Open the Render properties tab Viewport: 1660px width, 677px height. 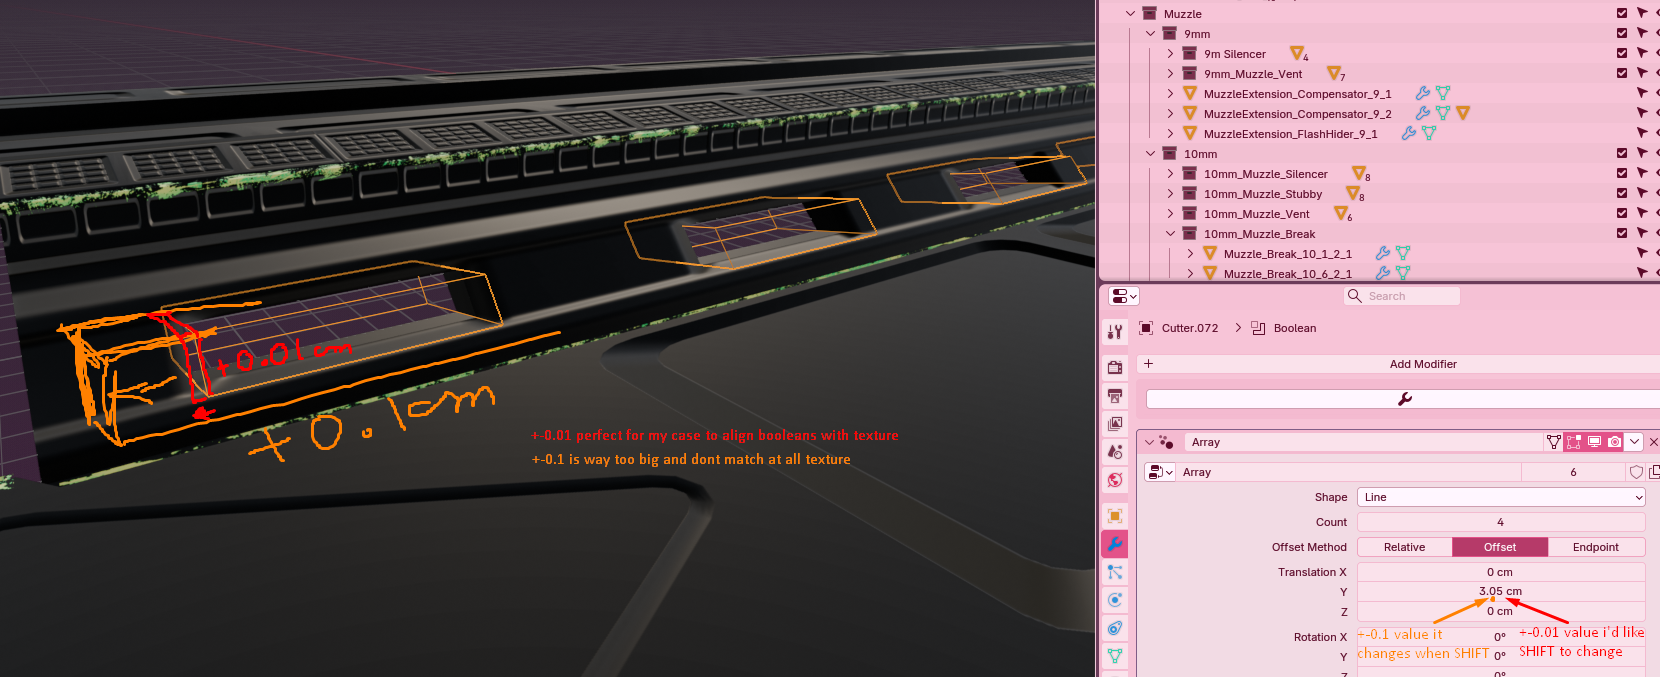pos(1115,368)
